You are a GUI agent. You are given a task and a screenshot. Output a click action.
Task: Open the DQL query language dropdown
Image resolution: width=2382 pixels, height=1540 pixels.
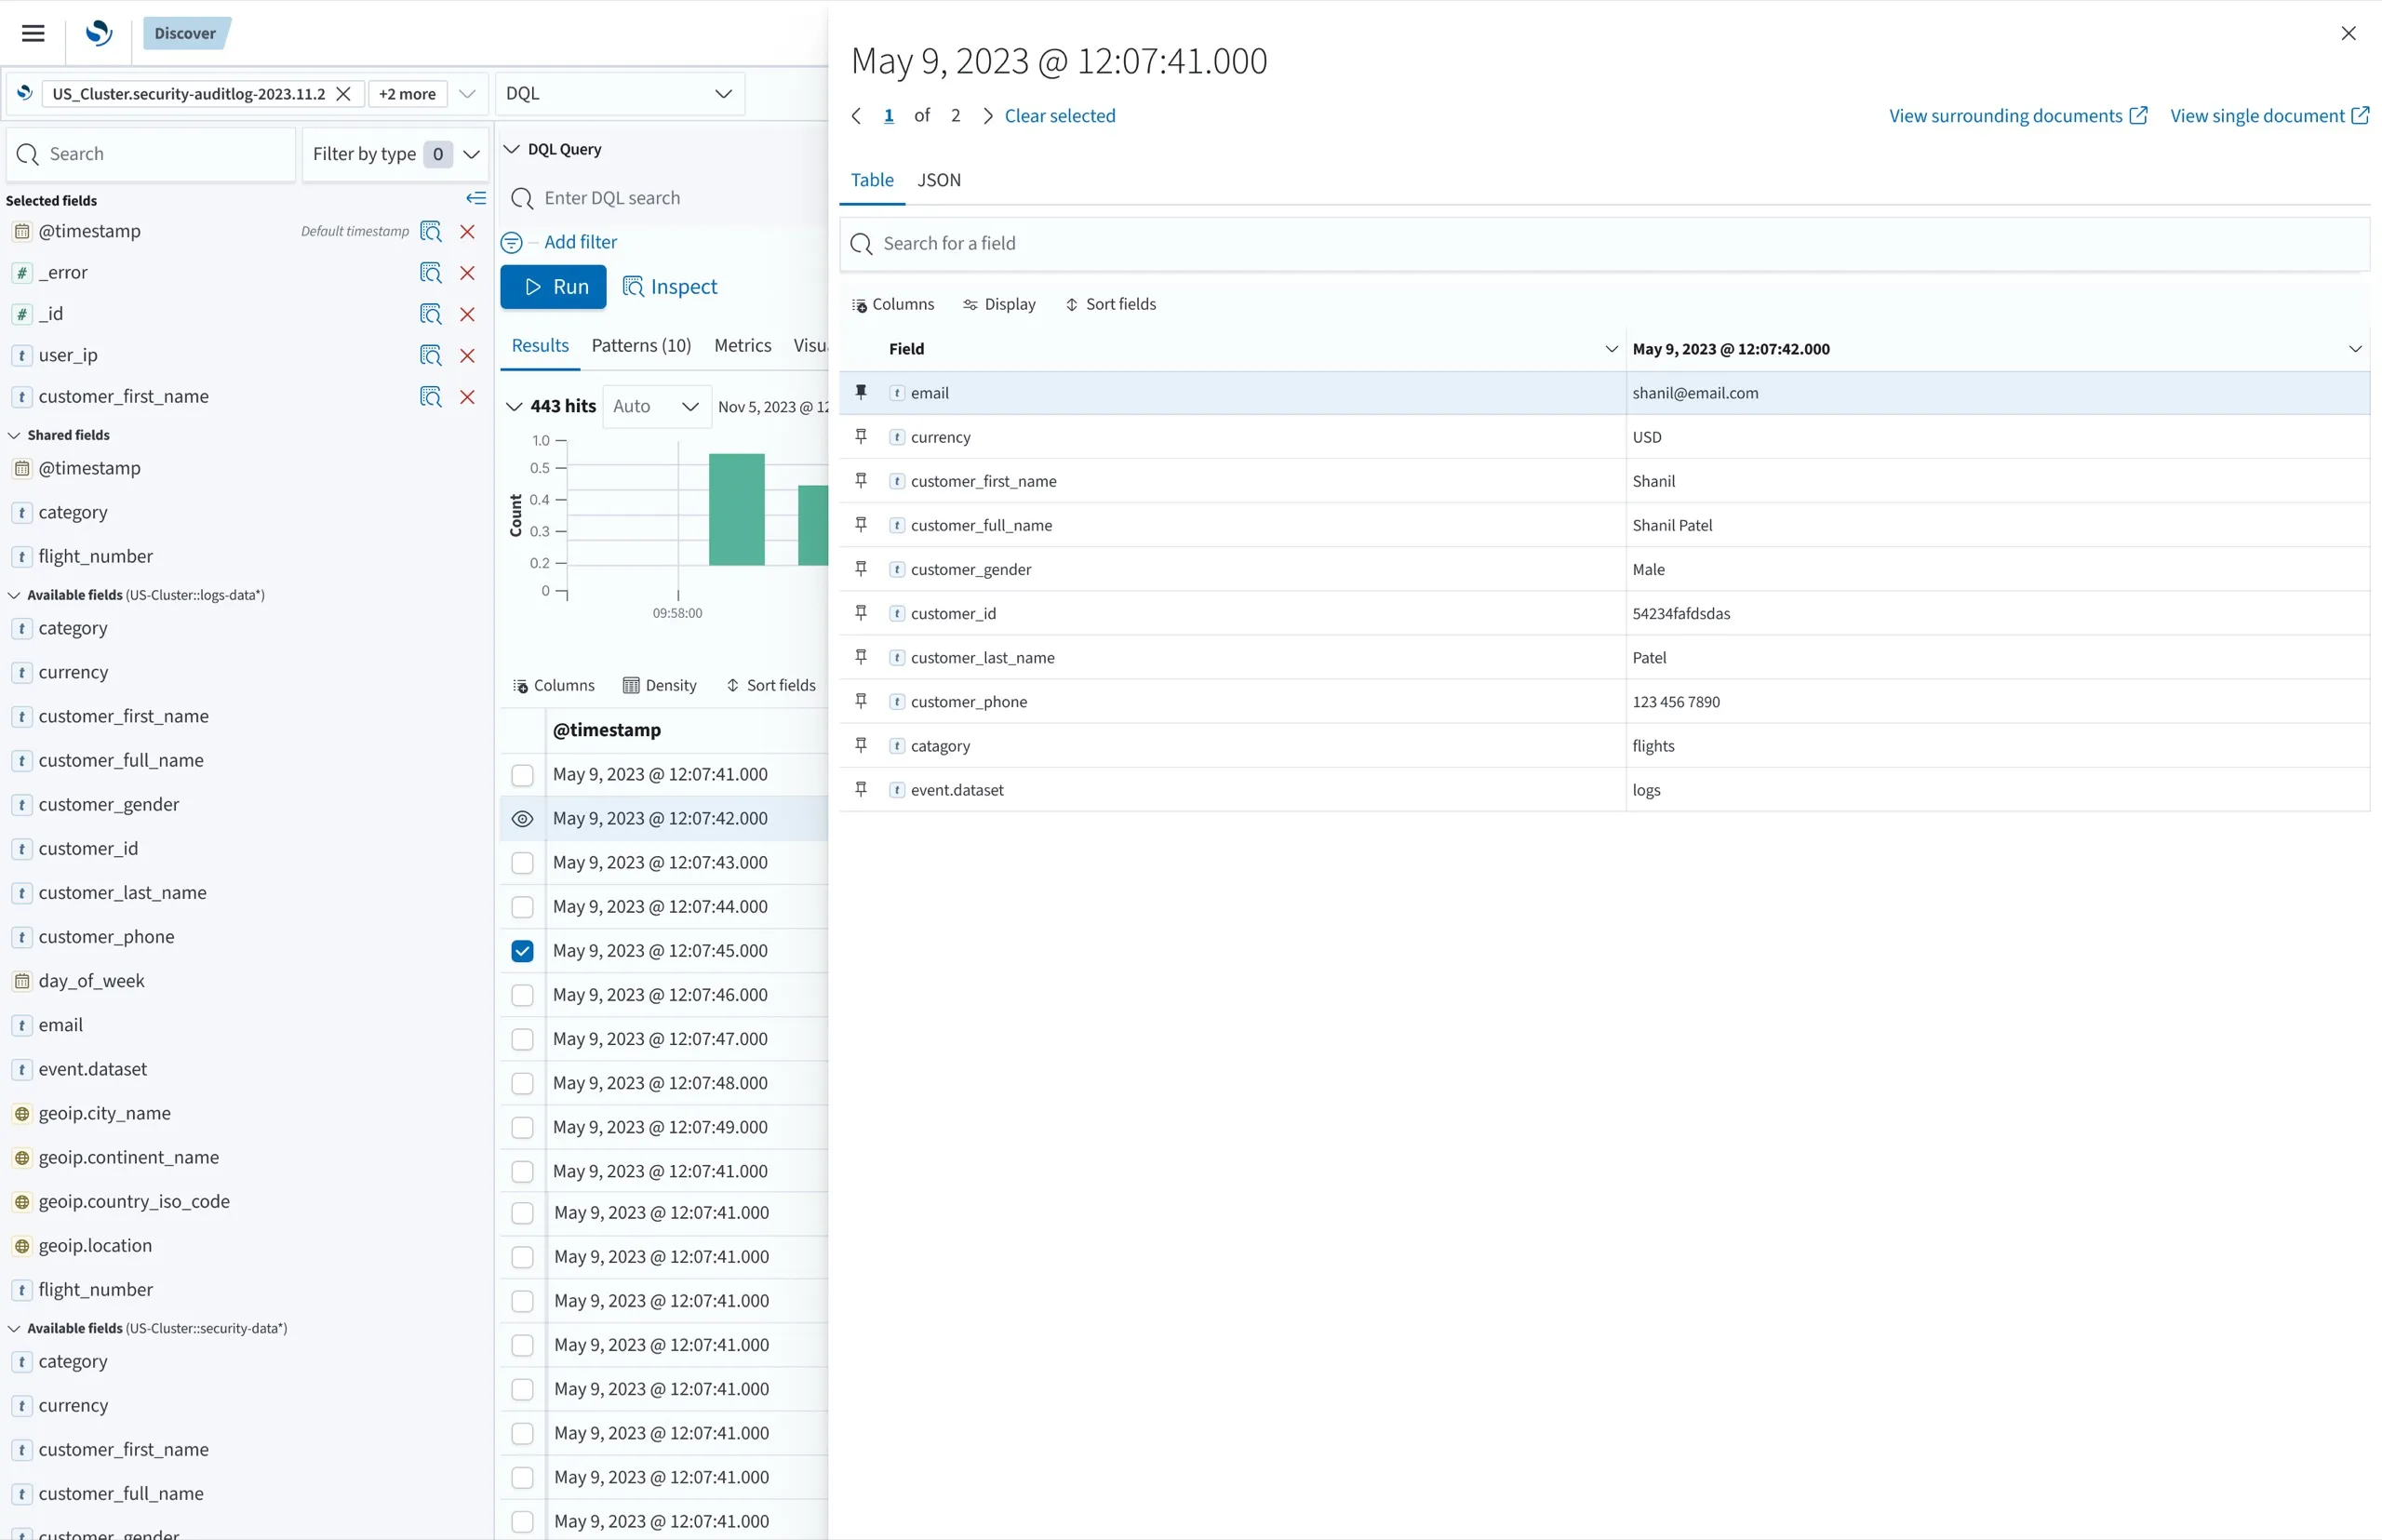[619, 93]
